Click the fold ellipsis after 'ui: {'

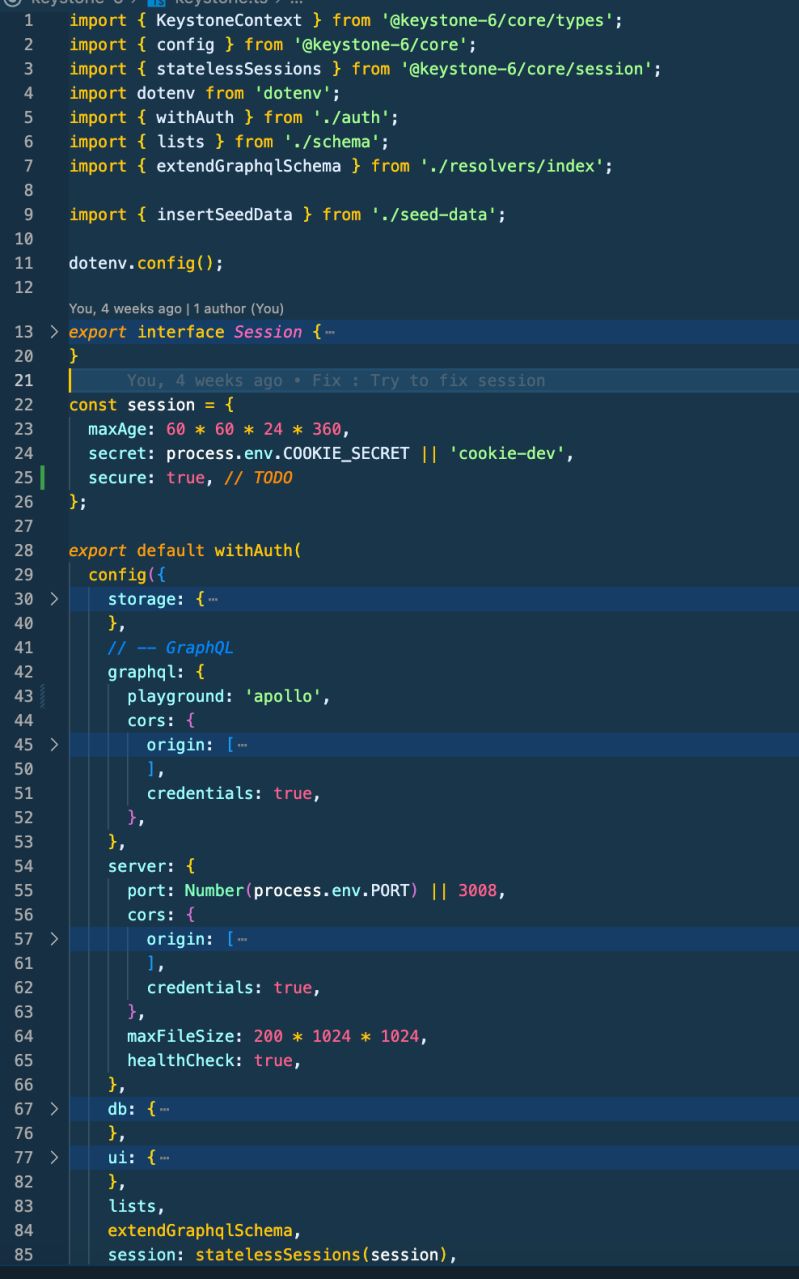click(x=164, y=1158)
